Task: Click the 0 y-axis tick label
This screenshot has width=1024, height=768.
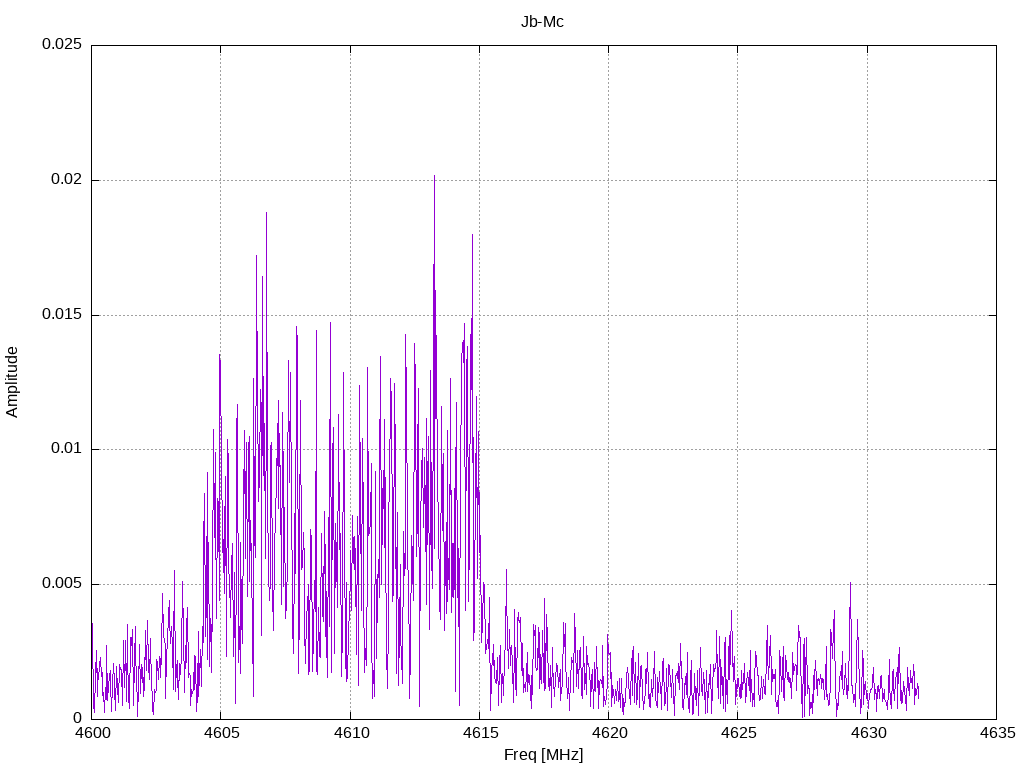Action: [x=77, y=718]
